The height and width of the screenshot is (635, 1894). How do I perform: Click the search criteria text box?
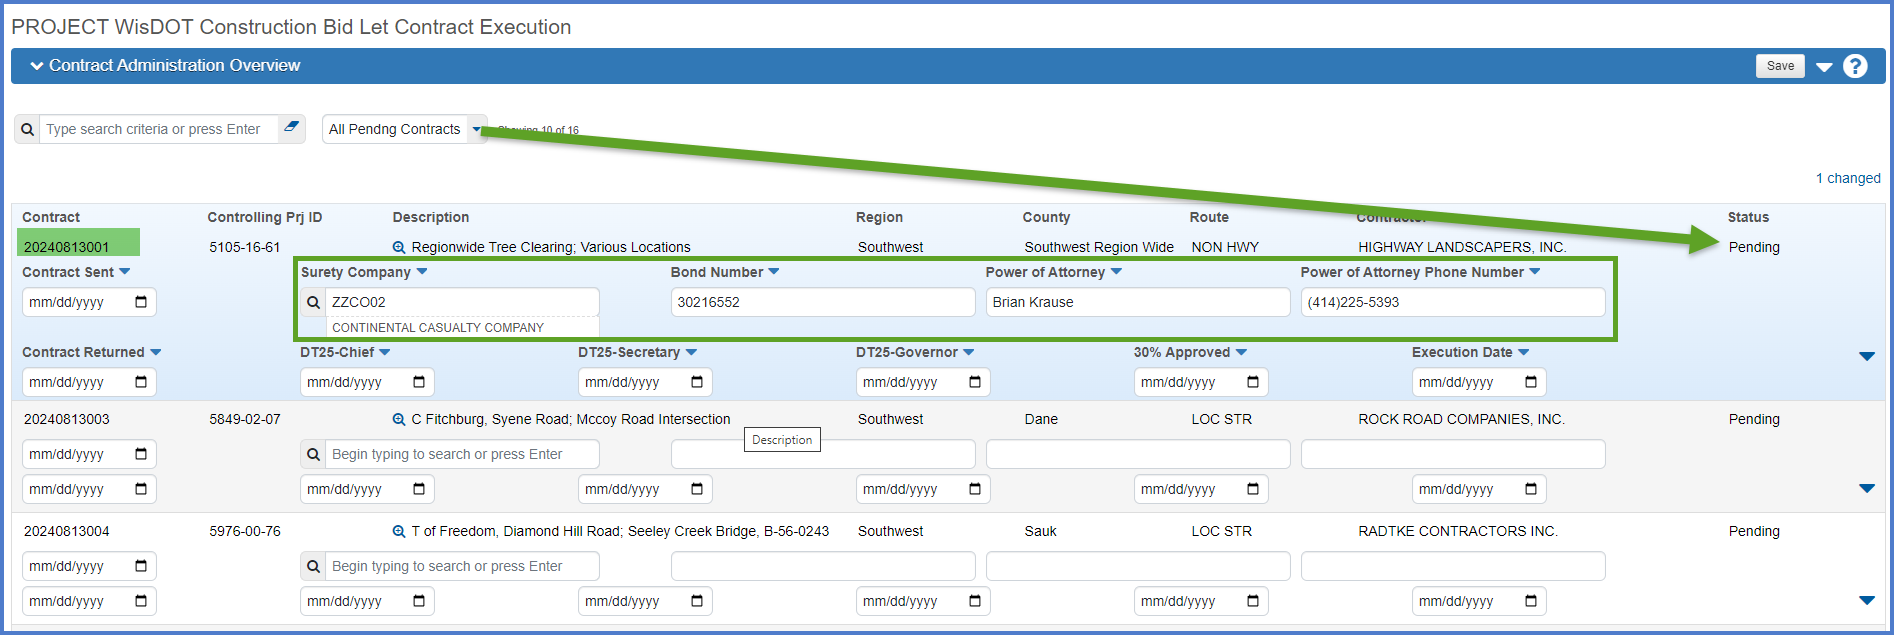158,129
